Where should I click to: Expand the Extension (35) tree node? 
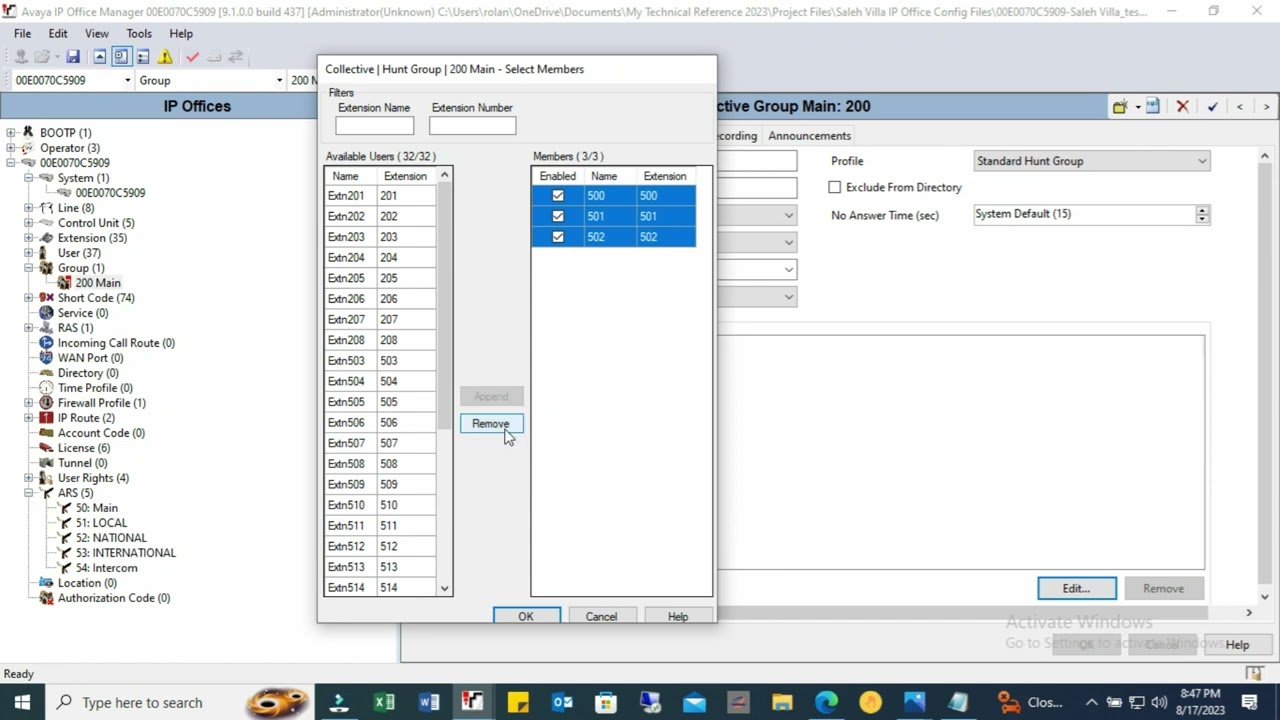click(29, 238)
